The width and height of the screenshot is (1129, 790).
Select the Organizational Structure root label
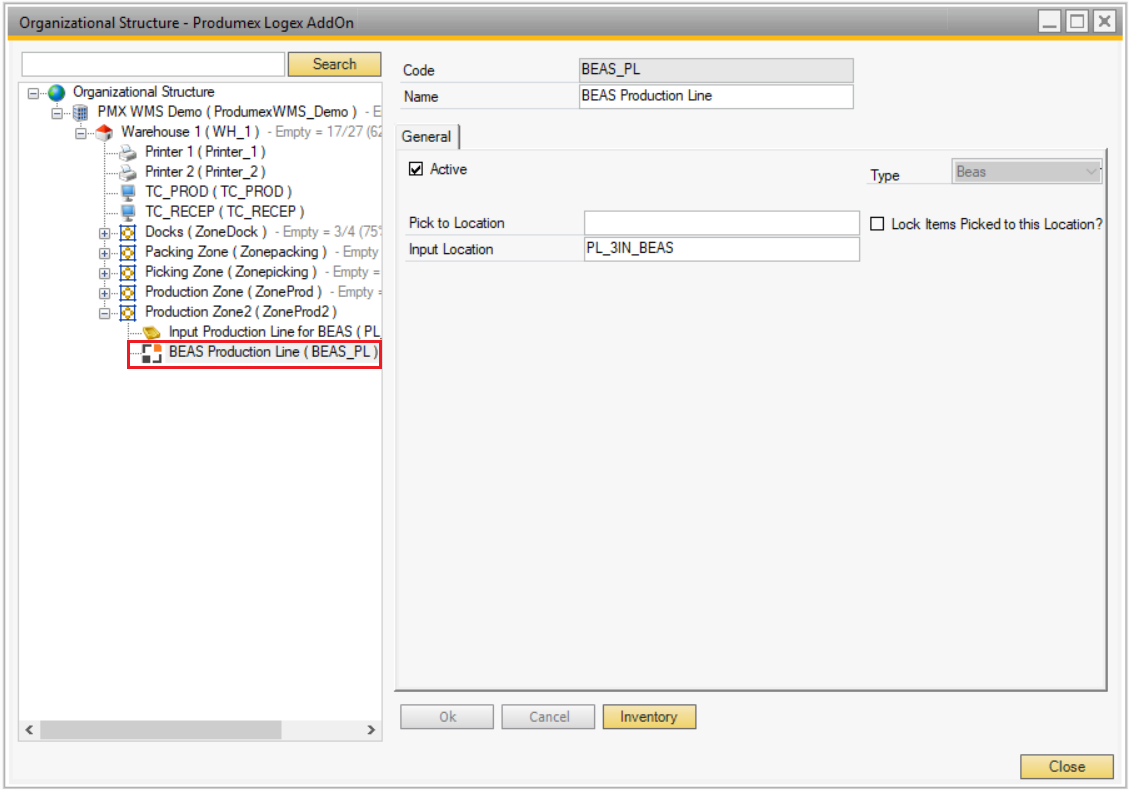click(144, 92)
